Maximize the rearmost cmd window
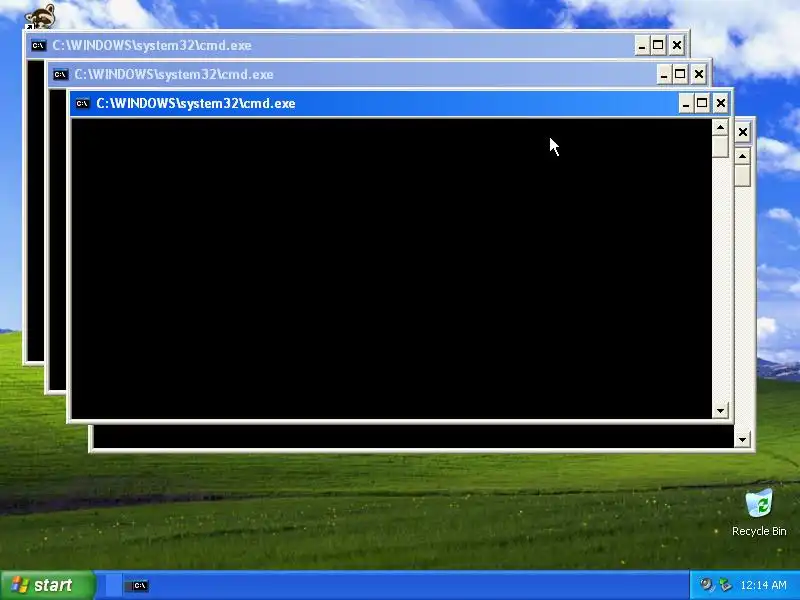The image size is (800, 600). 658,45
